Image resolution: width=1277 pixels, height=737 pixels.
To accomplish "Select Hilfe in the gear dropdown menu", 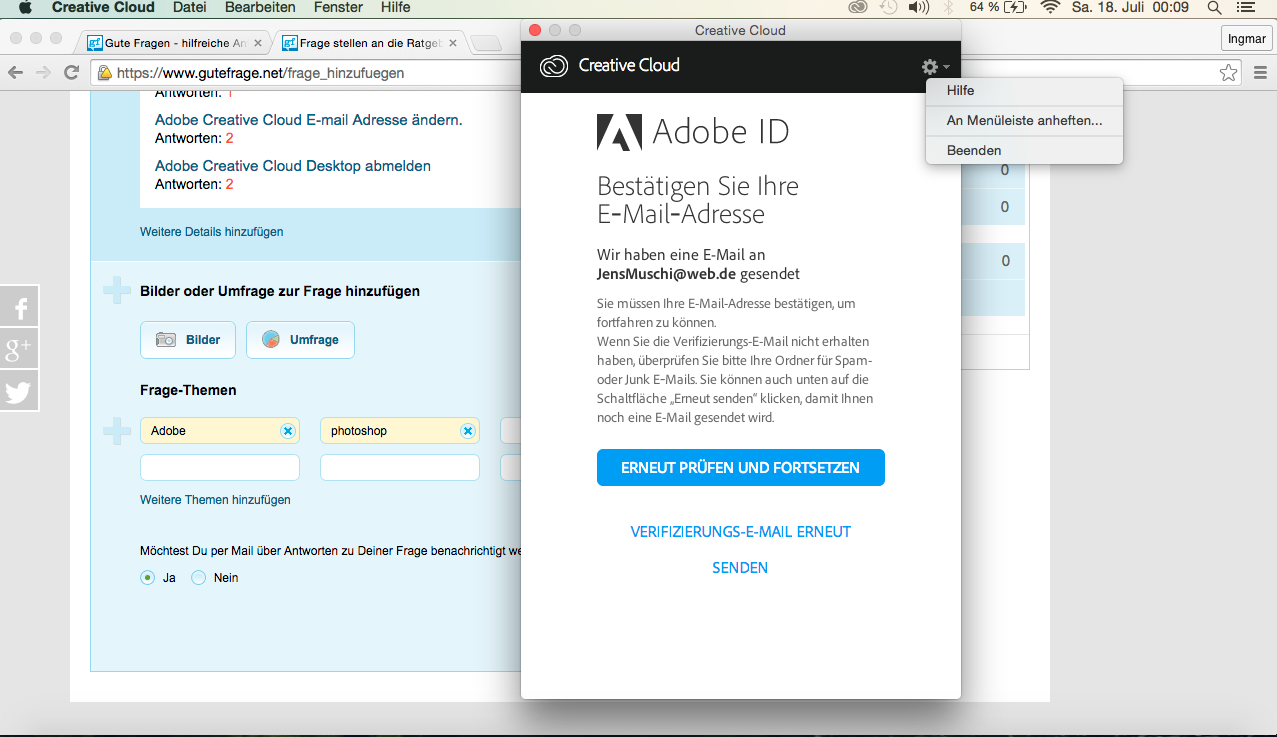I will (x=1024, y=91).
